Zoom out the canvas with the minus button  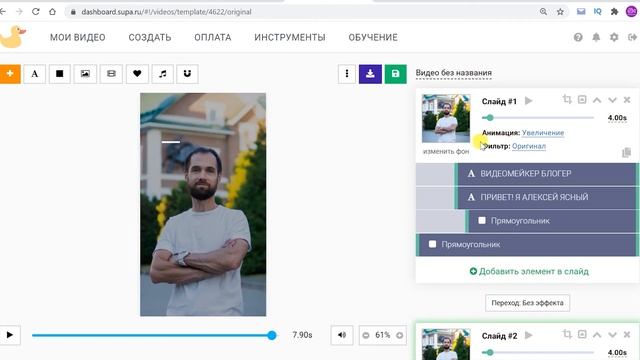click(x=366, y=336)
